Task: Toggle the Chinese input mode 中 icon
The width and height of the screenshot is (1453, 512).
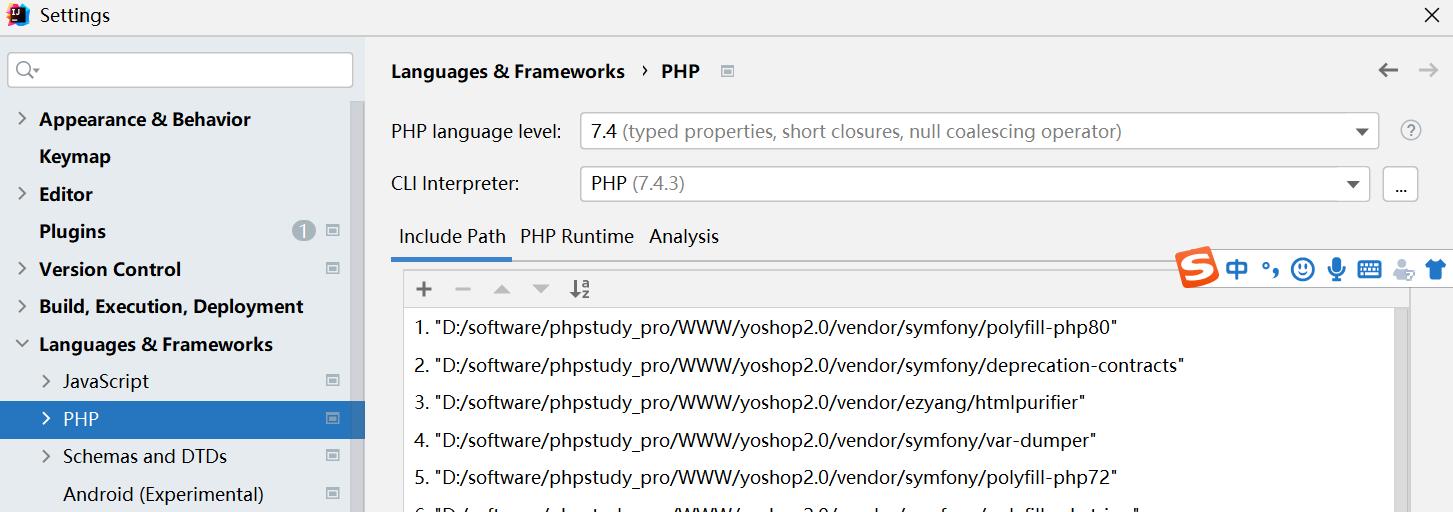Action: tap(1237, 269)
